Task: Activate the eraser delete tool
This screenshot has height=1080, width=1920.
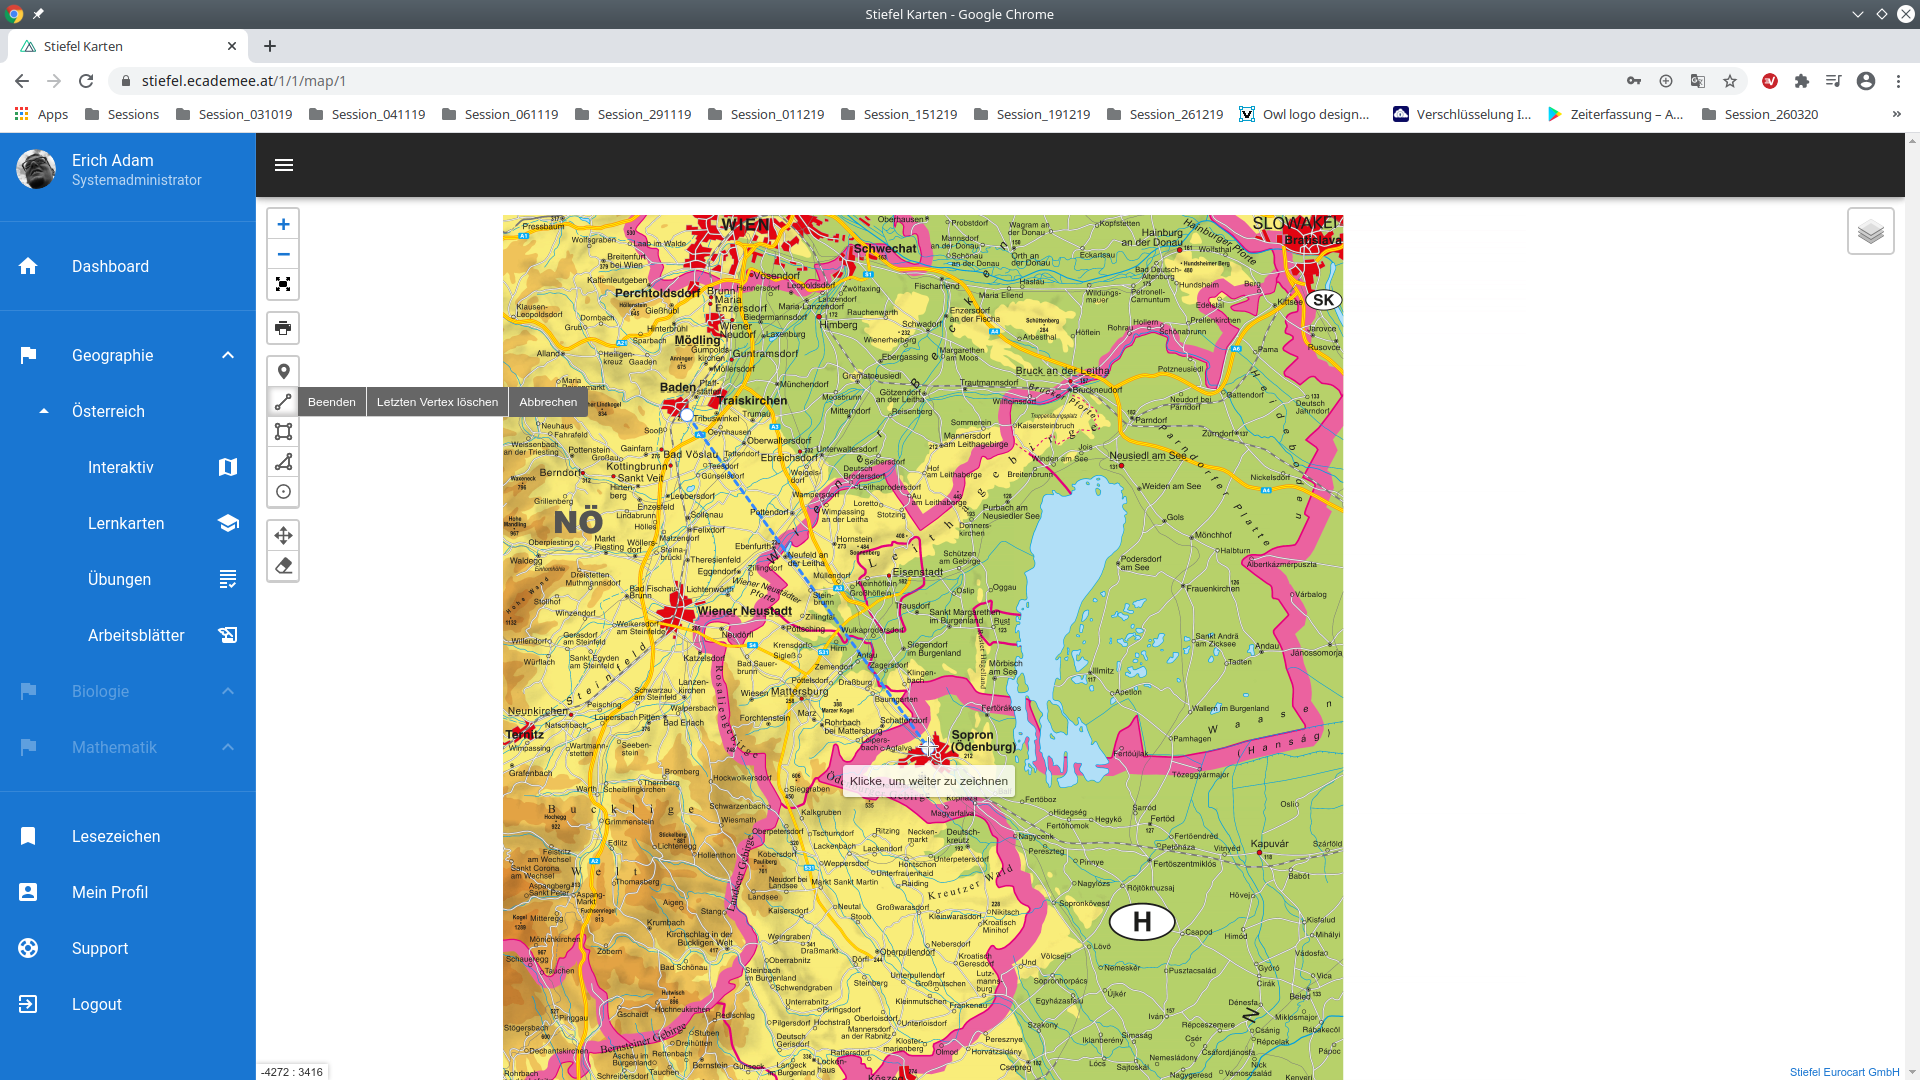Action: [283, 565]
